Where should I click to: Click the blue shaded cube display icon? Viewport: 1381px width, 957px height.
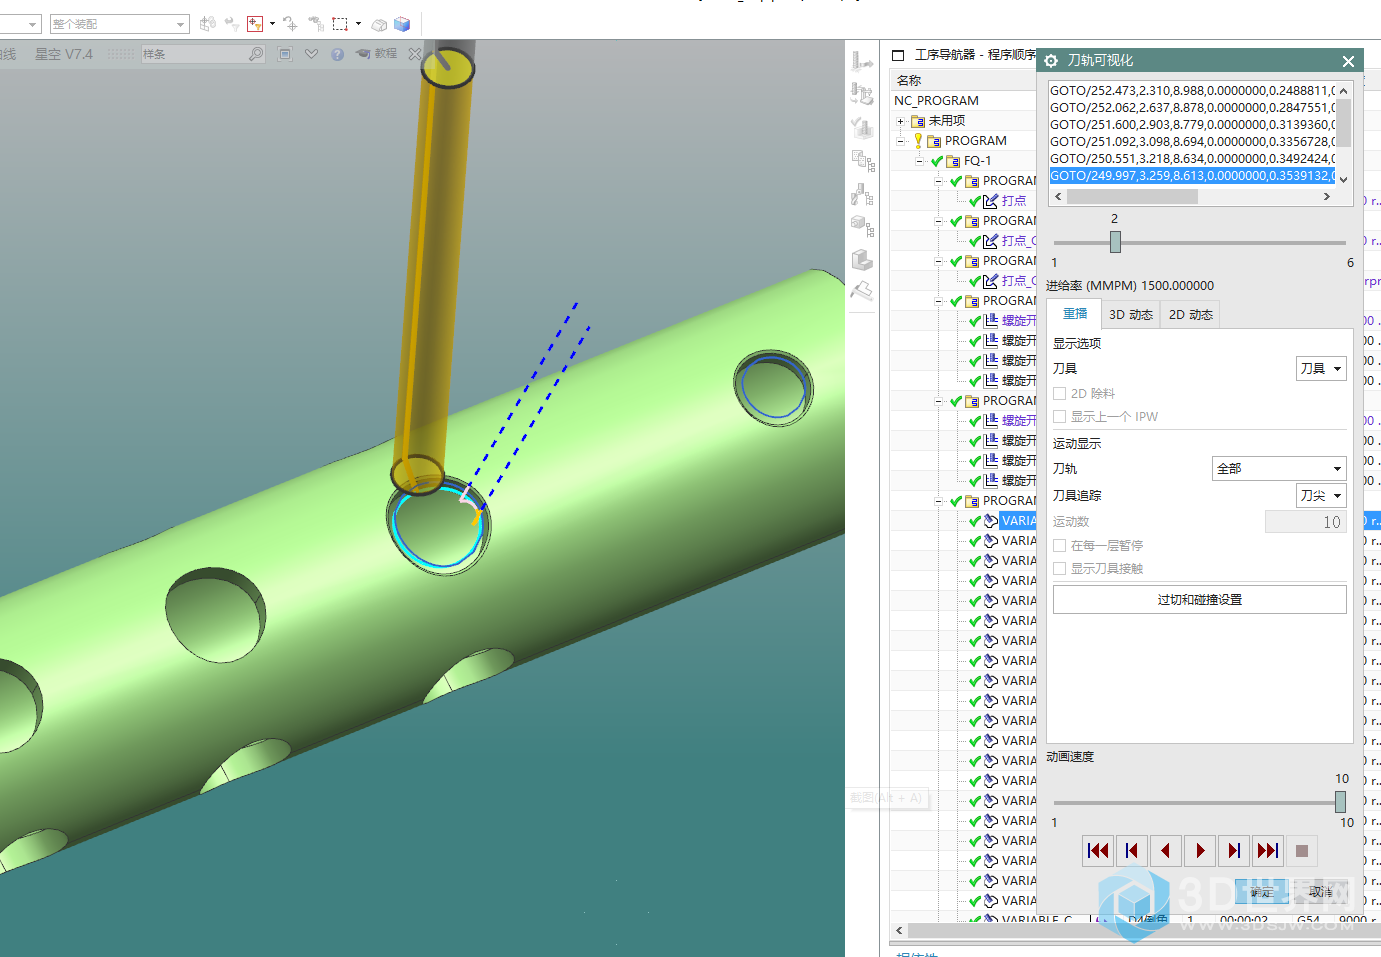click(x=402, y=23)
